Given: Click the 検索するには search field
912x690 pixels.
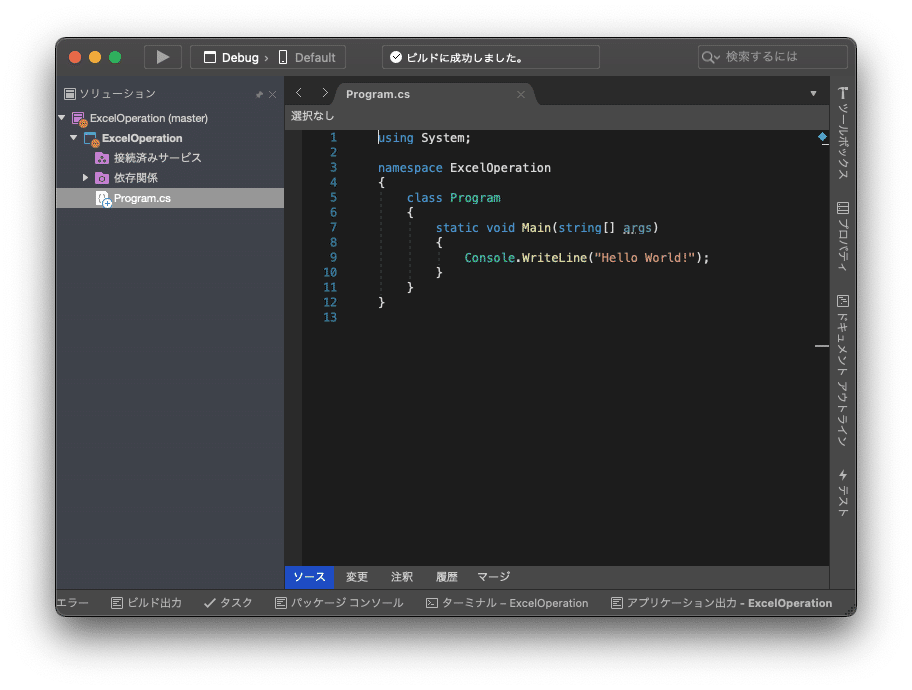Looking at the screenshot, I should tap(772, 57).
